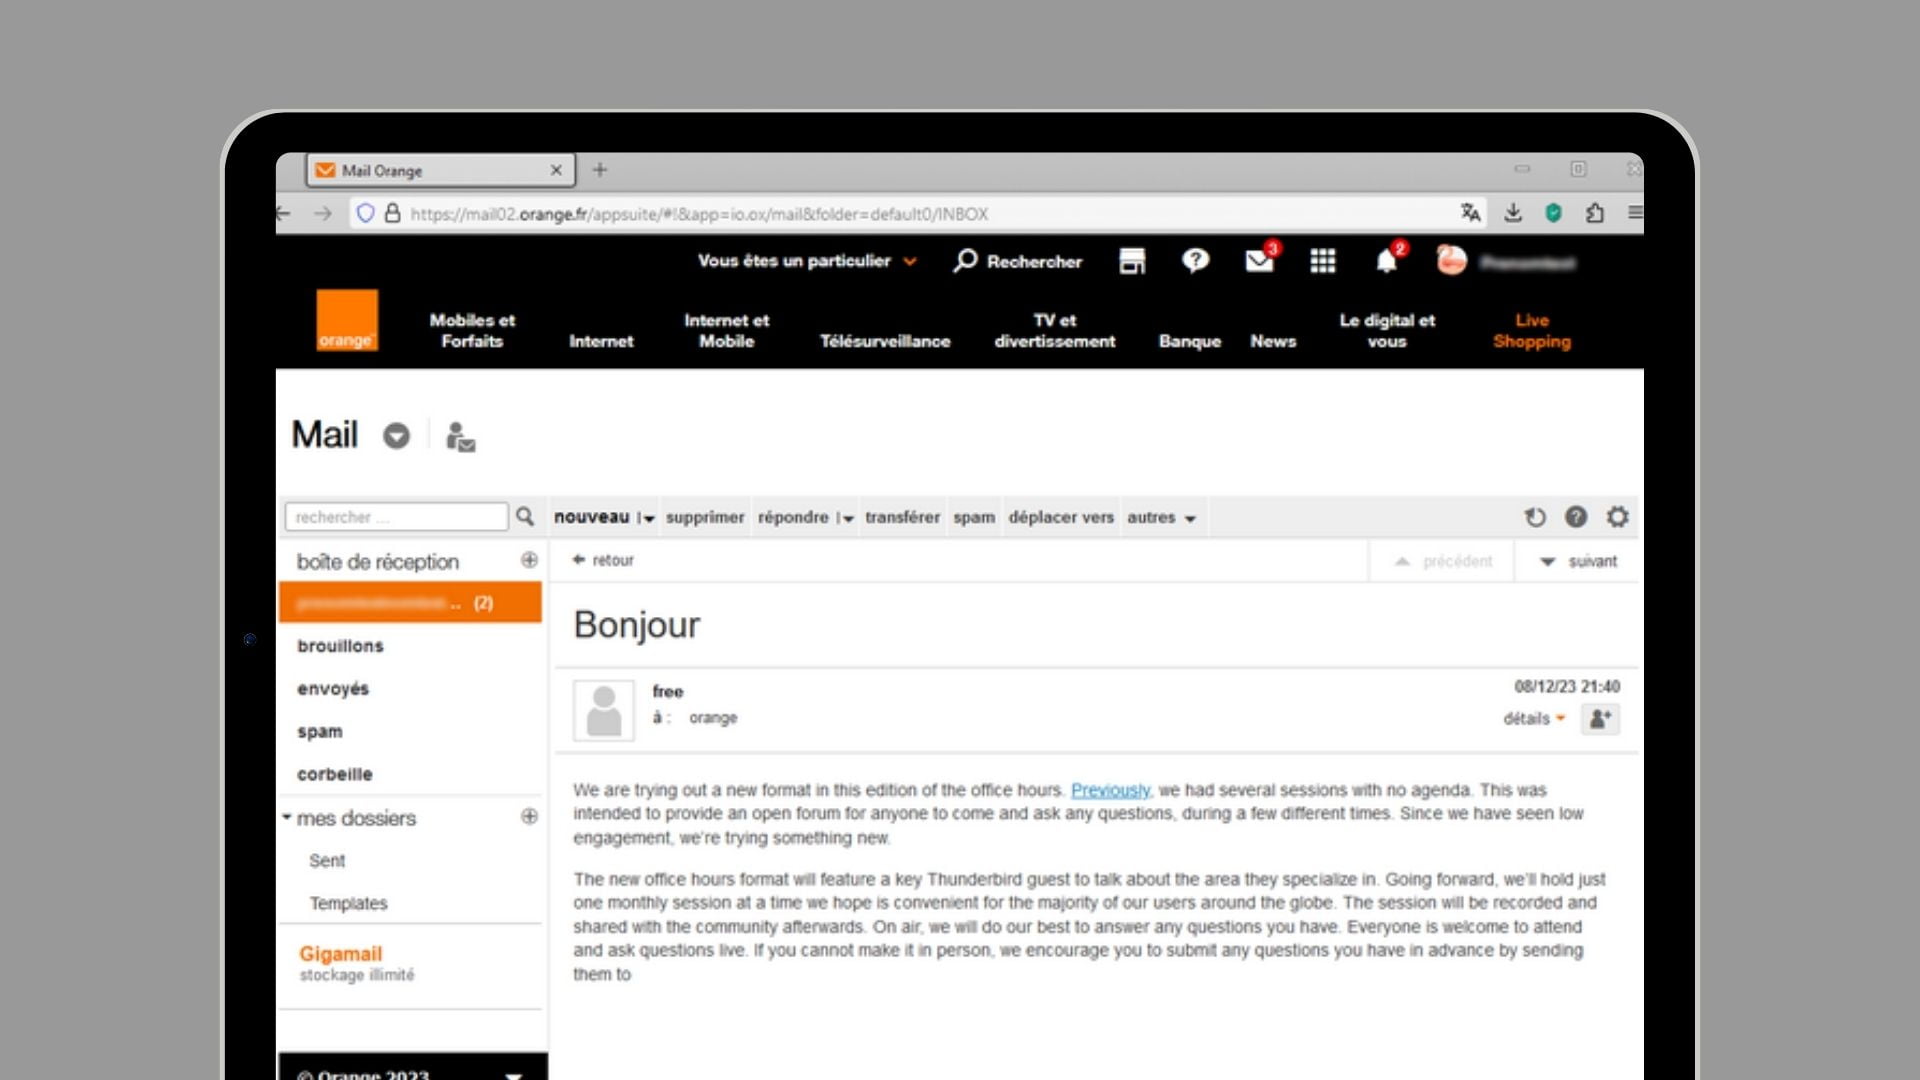Open Mobiles et Forfaits menu
Viewport: 1920px width, 1080px height.
click(x=472, y=331)
